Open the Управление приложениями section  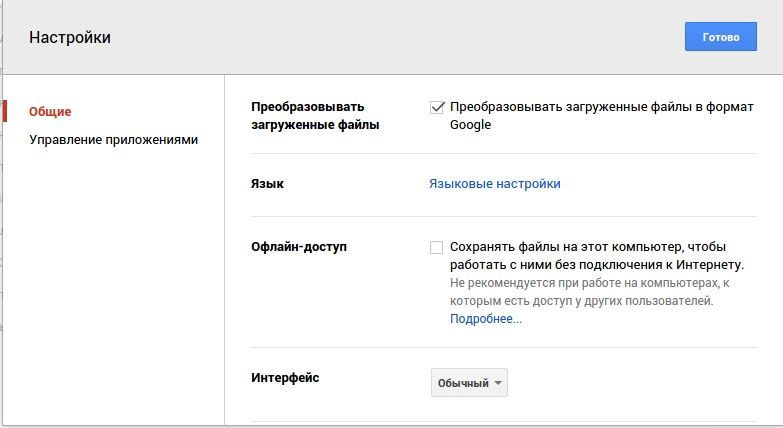point(113,140)
